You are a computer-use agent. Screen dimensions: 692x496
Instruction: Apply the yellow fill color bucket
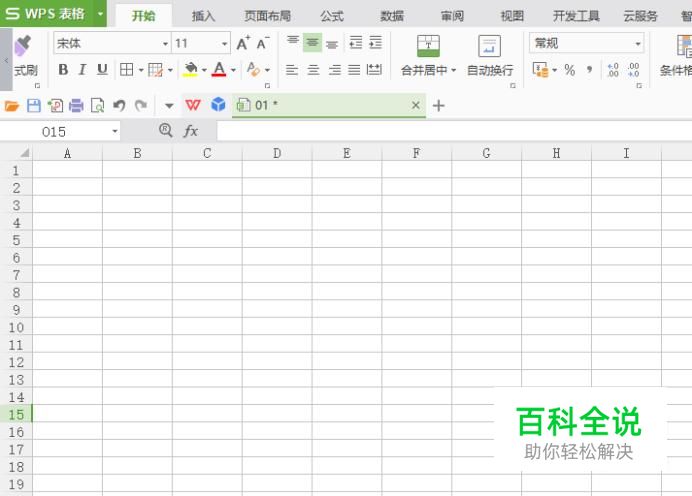pyautogui.click(x=190, y=69)
